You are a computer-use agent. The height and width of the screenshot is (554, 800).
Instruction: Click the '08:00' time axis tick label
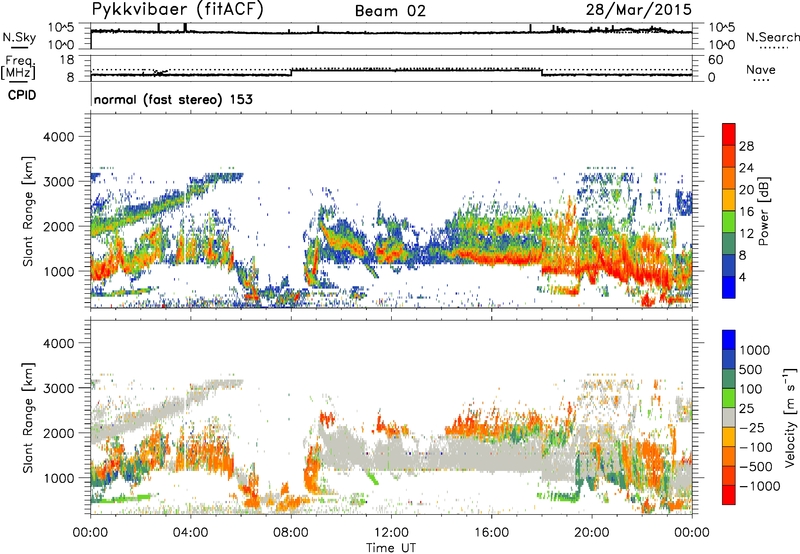(x=291, y=533)
